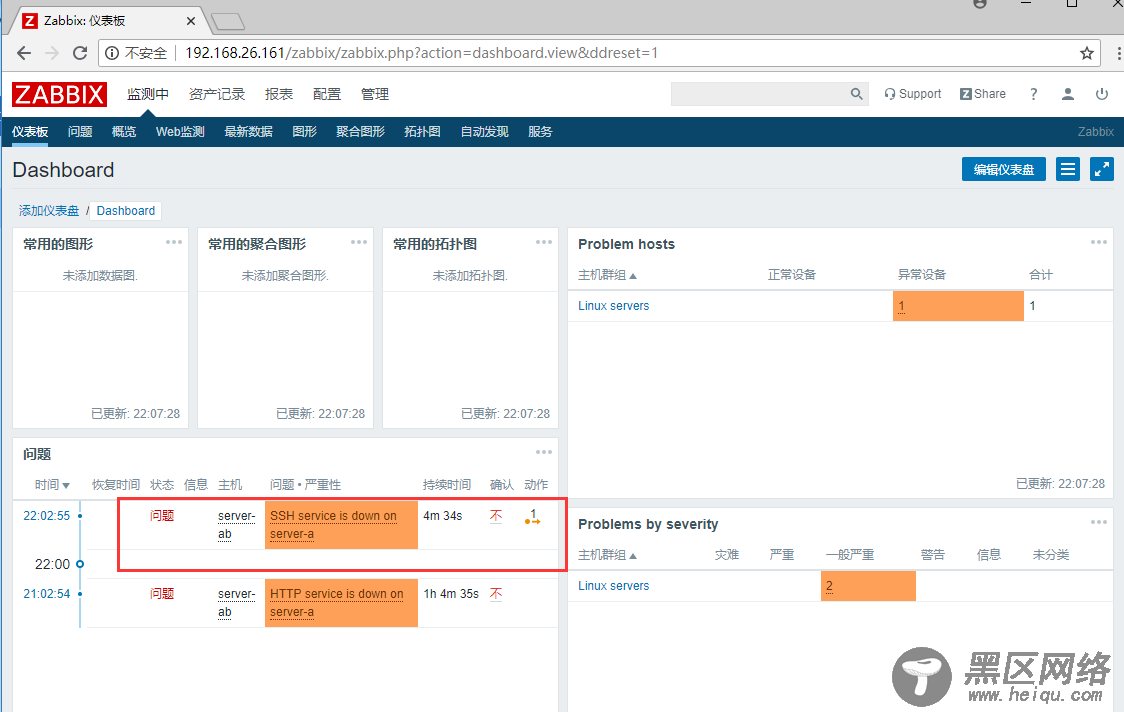The width and height of the screenshot is (1124, 712).
Task: Open the 监测中 main menu
Action: click(148, 94)
